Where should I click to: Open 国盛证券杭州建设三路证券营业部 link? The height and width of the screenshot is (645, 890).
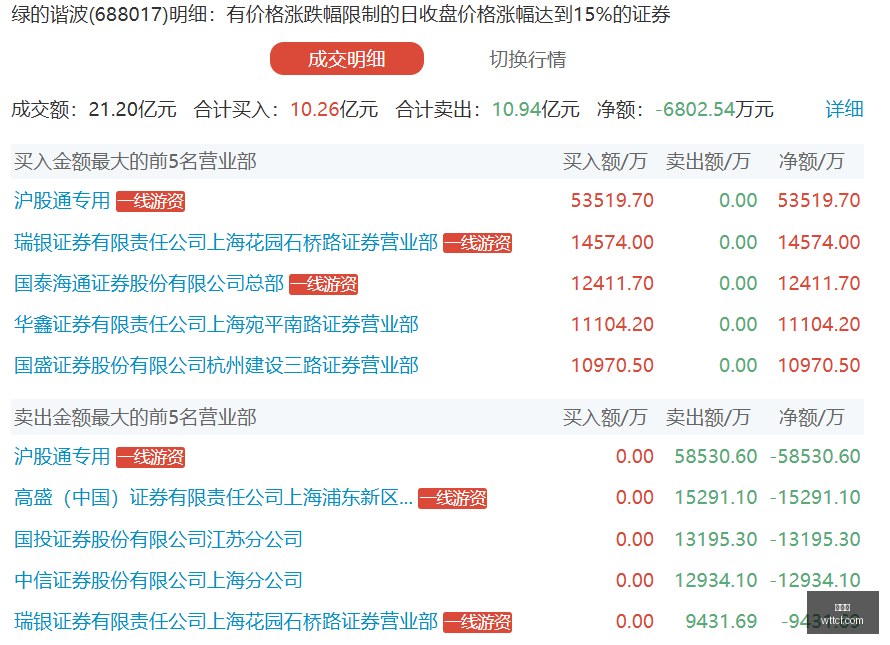click(216, 365)
